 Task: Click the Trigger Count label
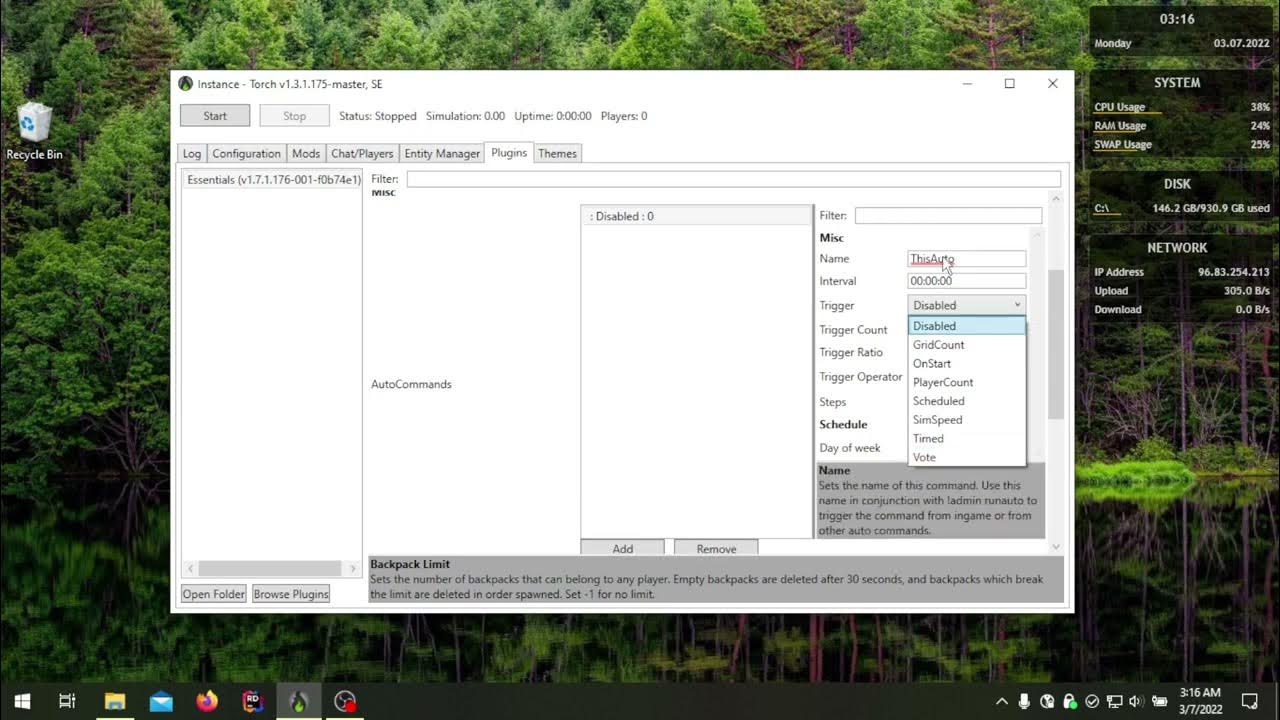tap(853, 330)
